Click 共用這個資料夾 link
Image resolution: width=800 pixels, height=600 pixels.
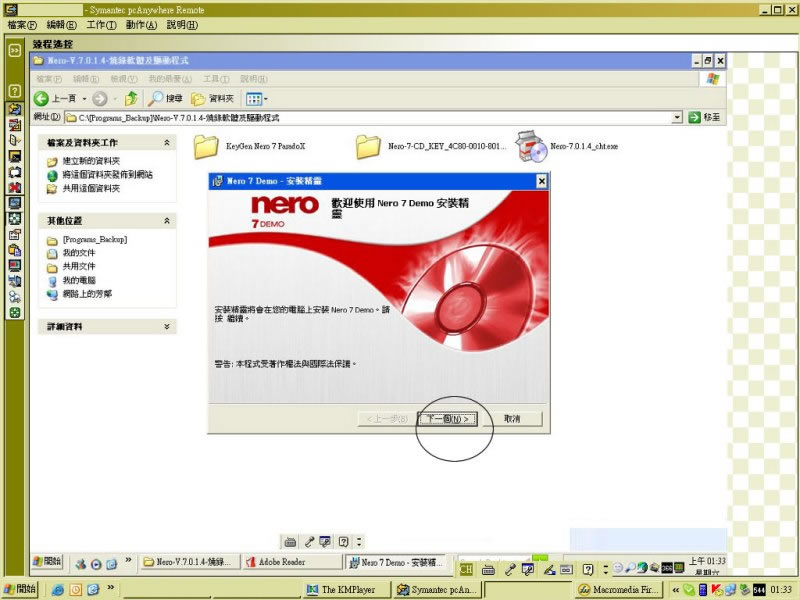point(91,188)
